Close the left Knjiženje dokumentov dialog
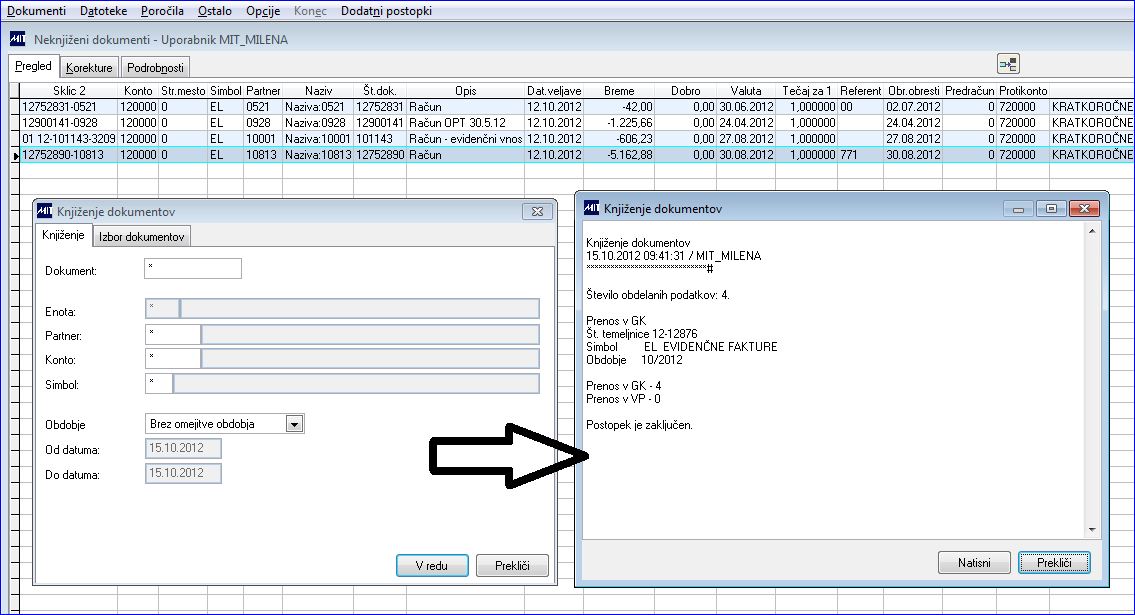Screen dimensions: 1135x615 tap(537, 211)
